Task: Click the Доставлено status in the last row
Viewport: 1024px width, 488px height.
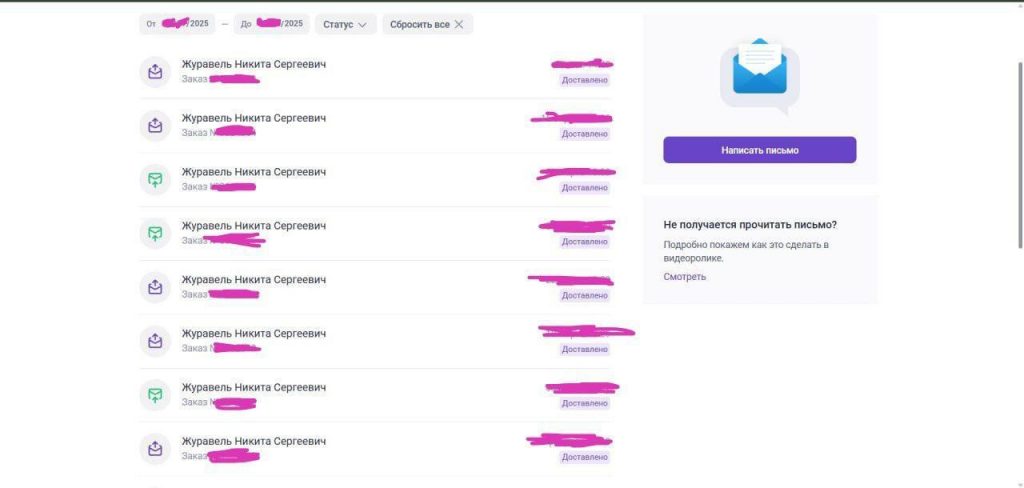Action: click(584, 457)
